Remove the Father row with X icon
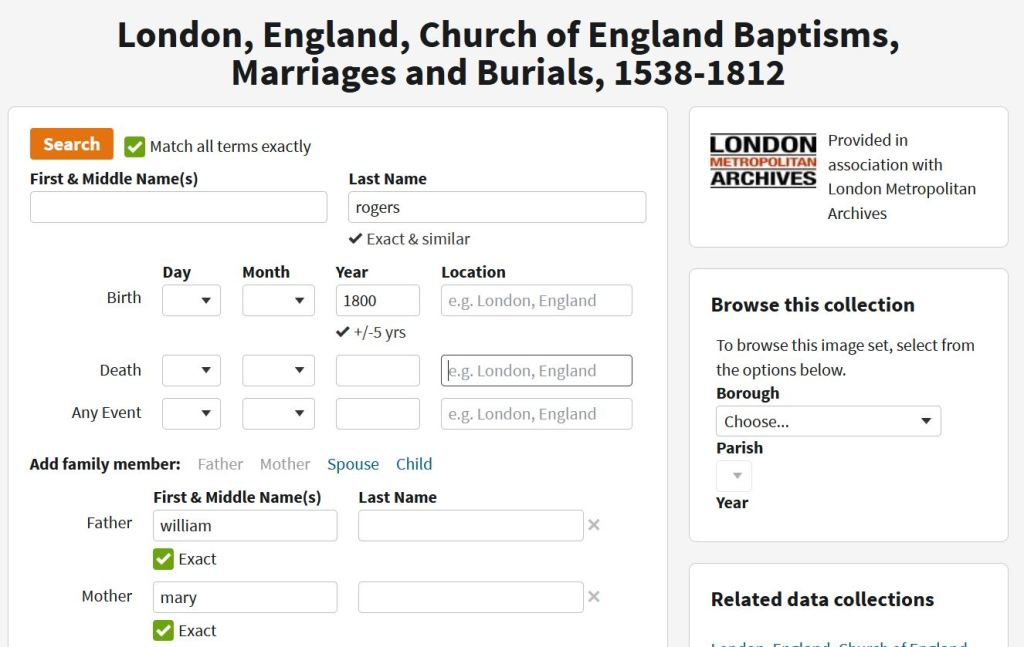Viewport: 1024px width, 647px height. (x=594, y=525)
